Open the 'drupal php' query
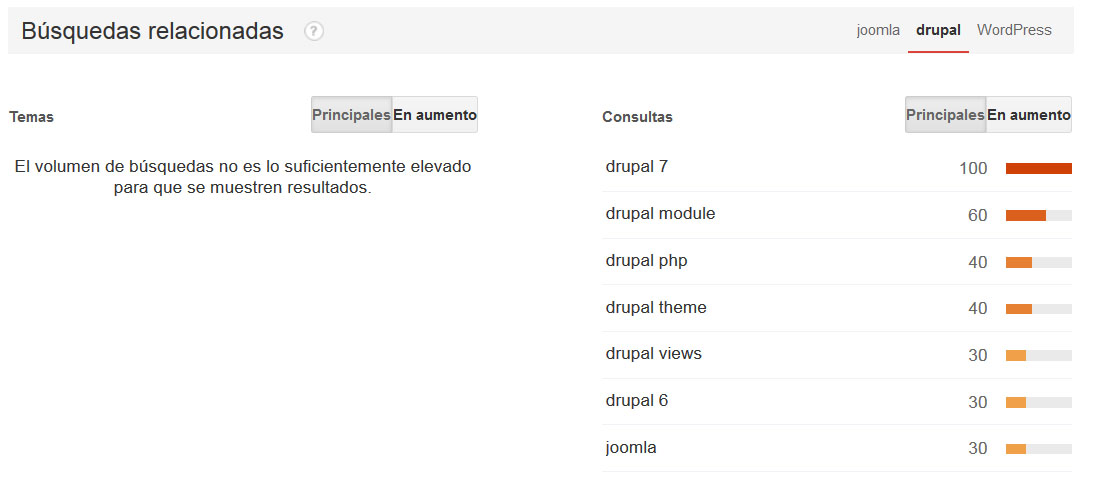The image size is (1098, 478). (646, 261)
